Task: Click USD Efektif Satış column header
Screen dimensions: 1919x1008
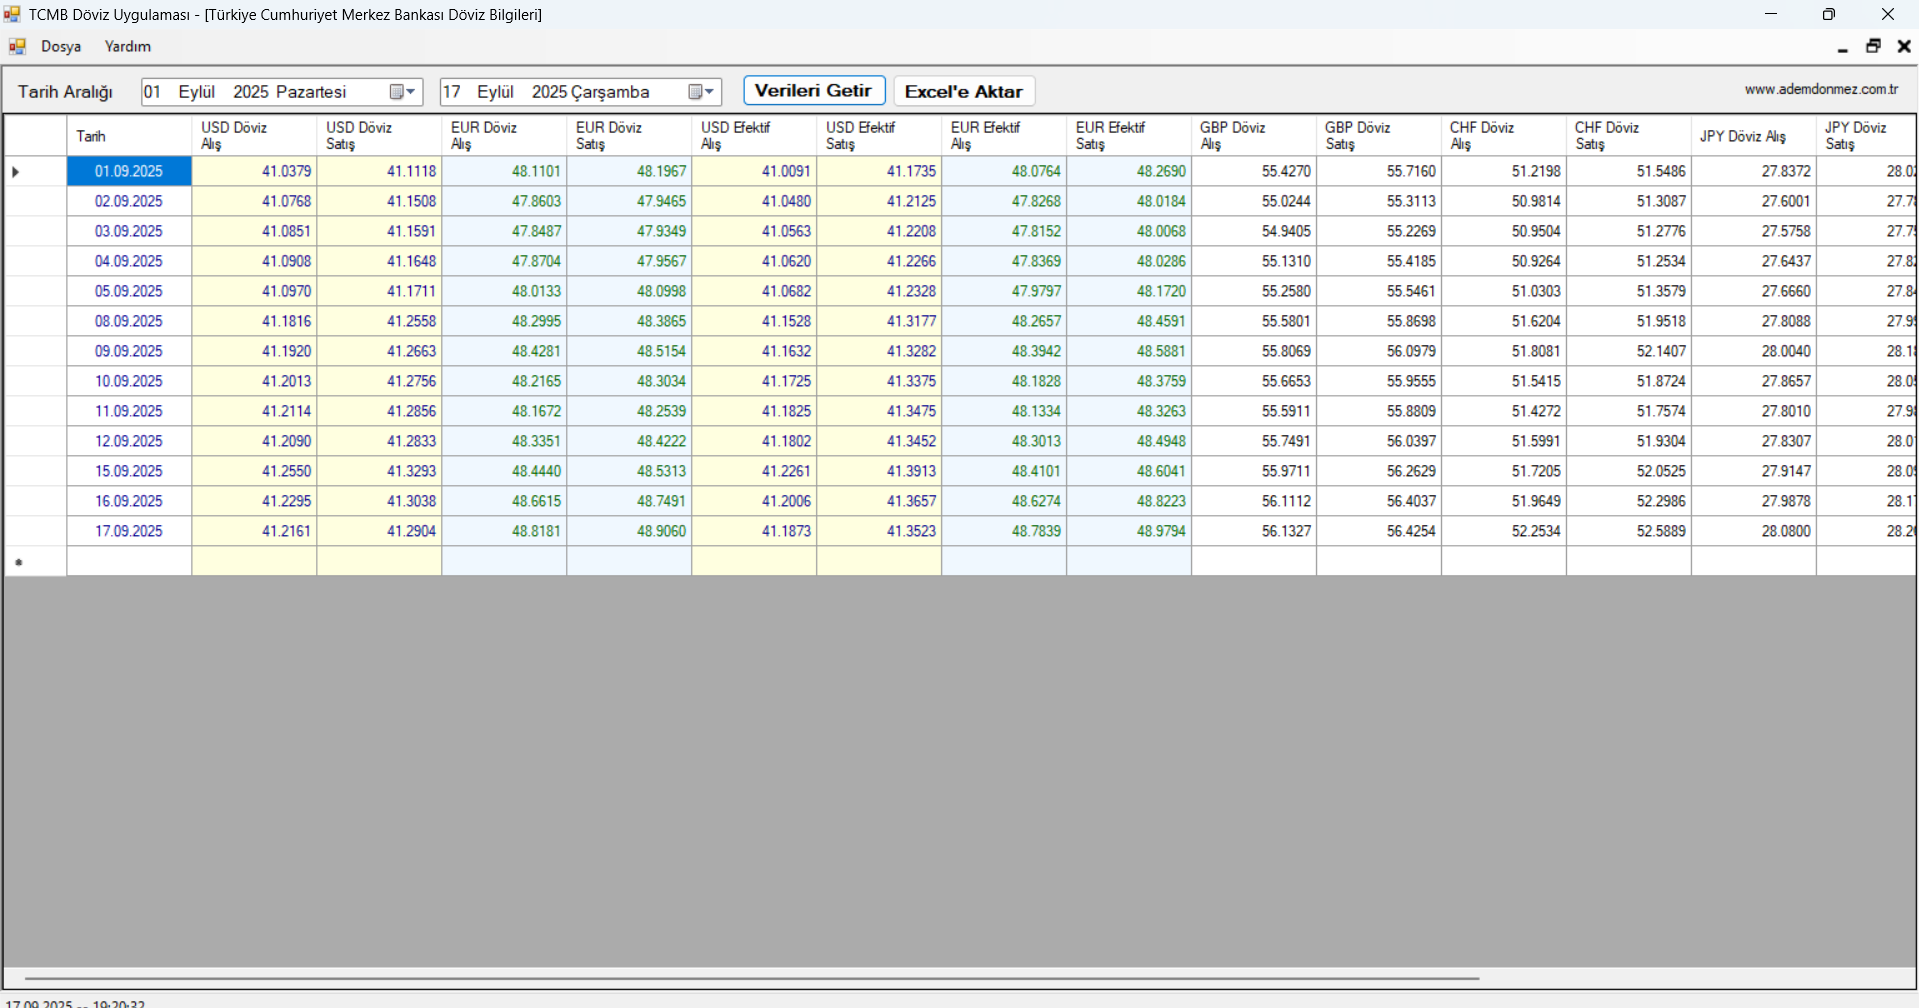Action: pyautogui.click(x=879, y=136)
